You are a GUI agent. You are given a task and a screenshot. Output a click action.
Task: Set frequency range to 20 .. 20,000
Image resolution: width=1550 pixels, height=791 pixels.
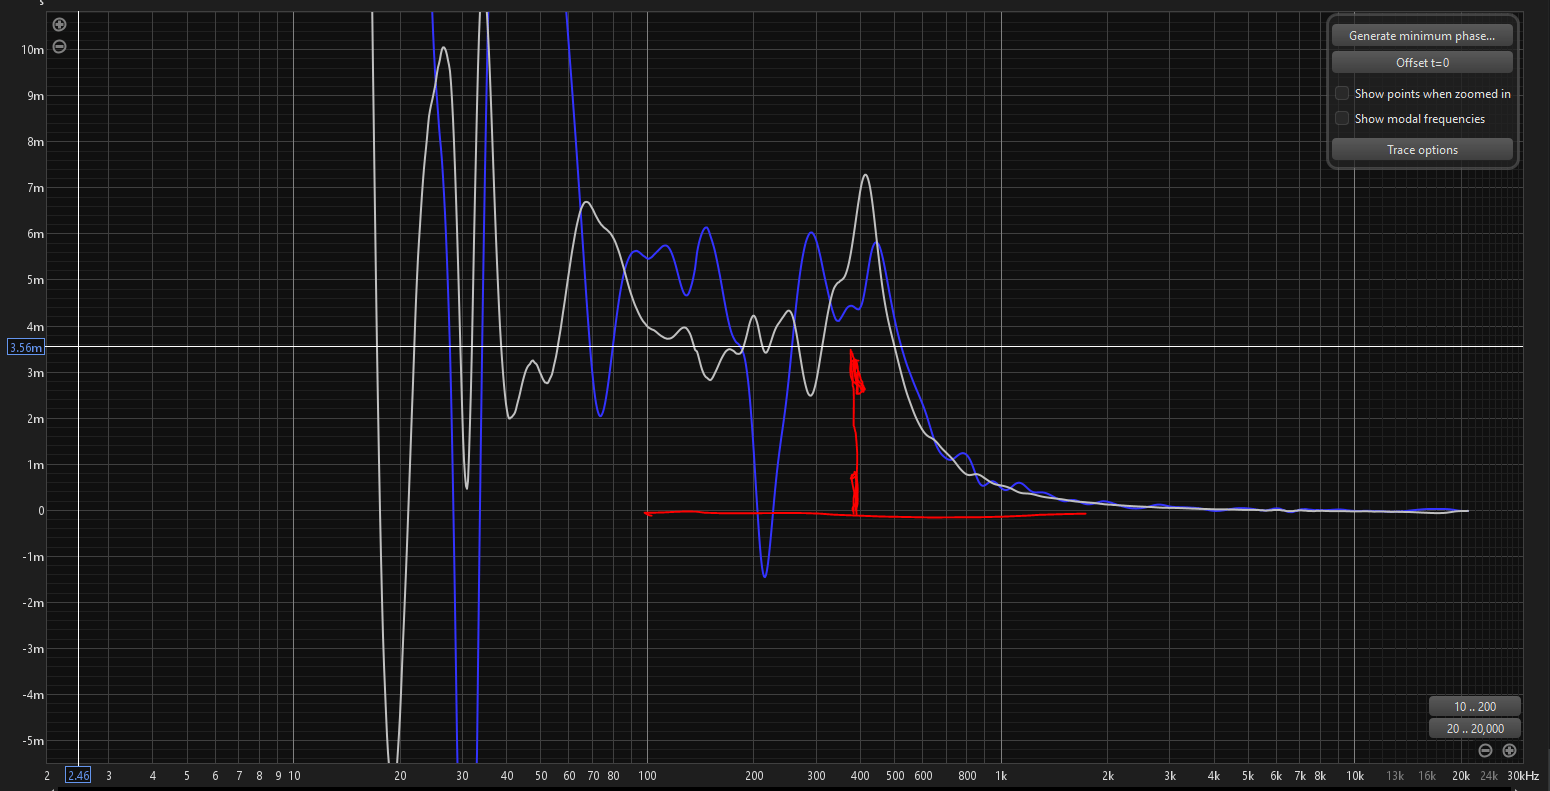1475,729
